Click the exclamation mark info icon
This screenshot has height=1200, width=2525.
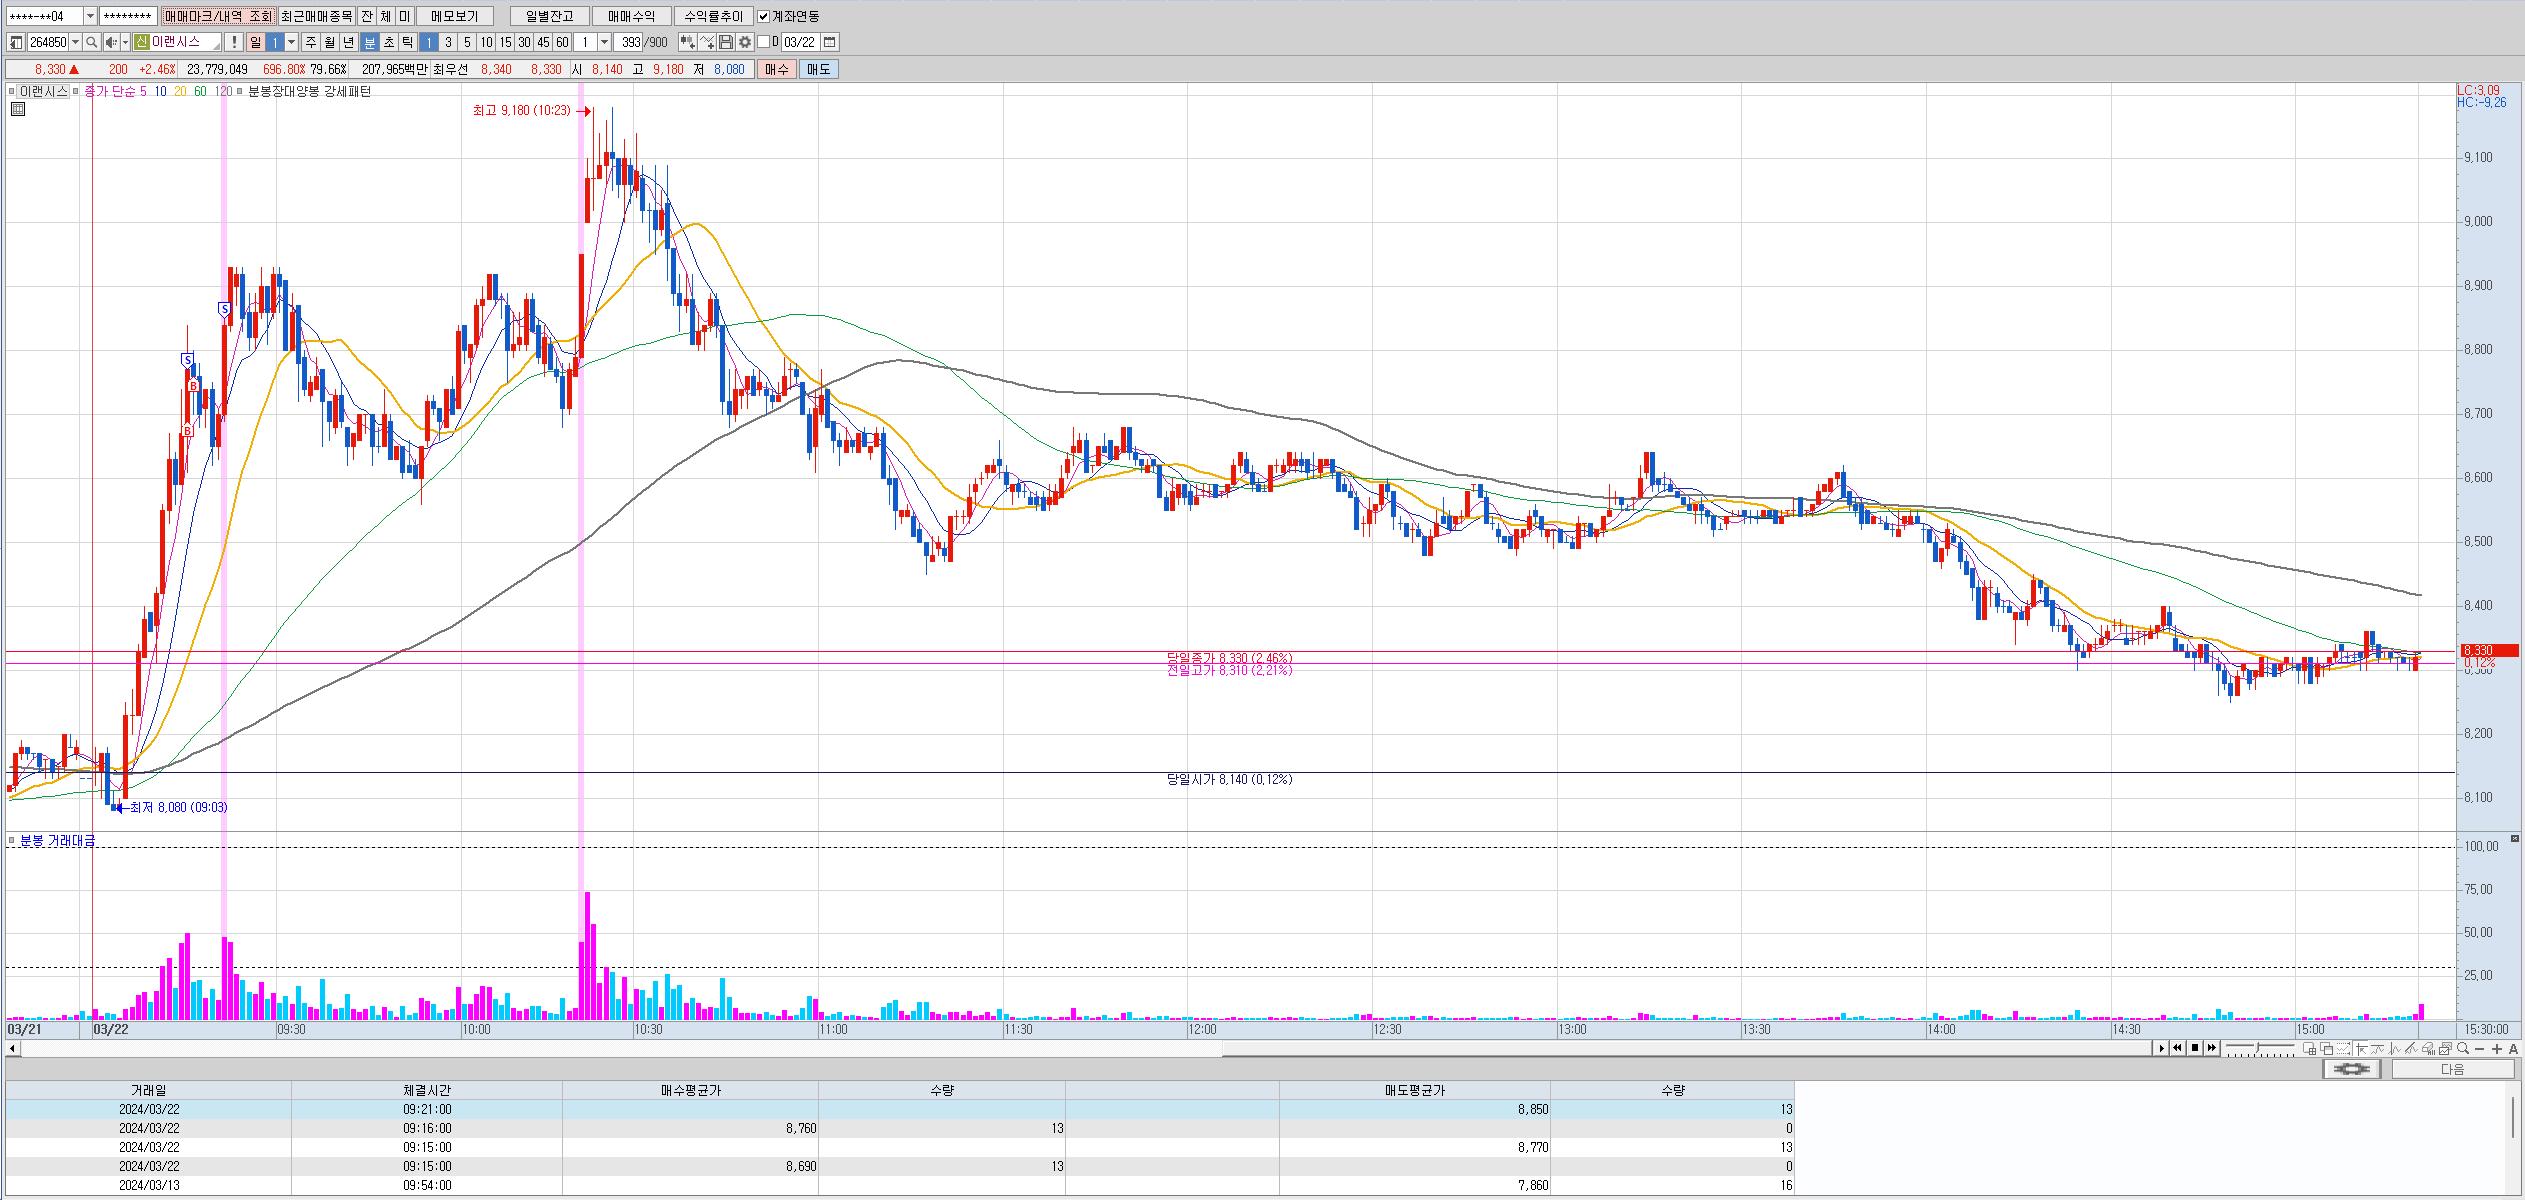coord(233,42)
